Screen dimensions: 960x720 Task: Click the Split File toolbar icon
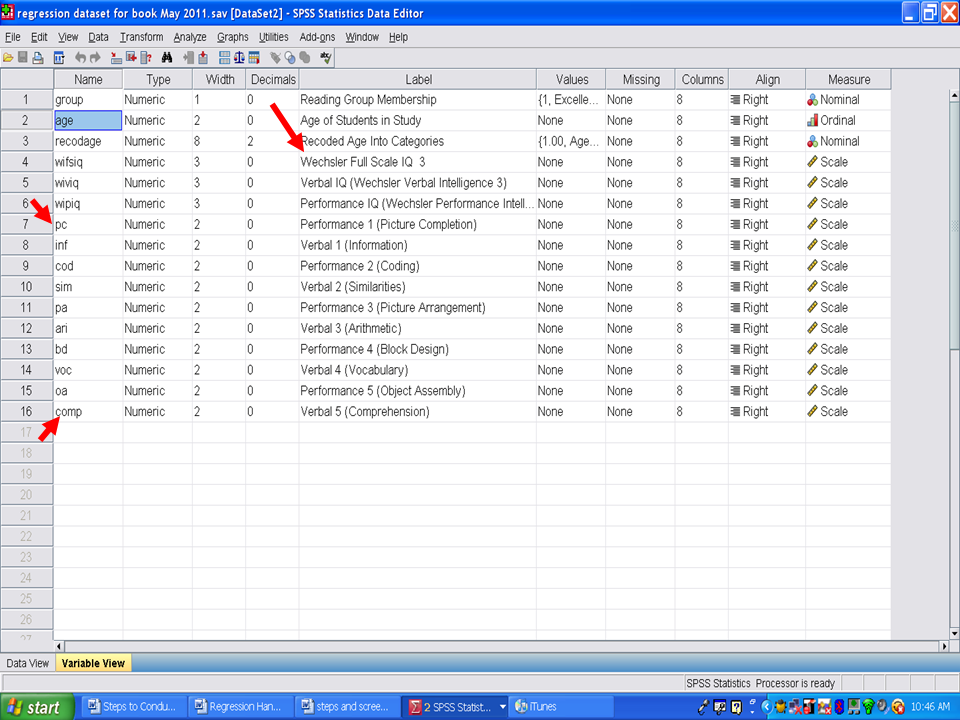coord(224,58)
